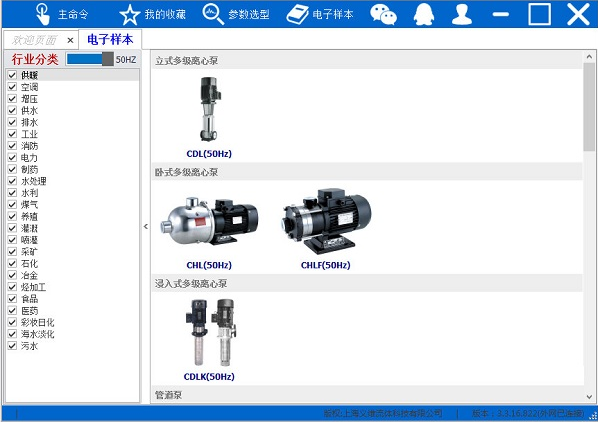Open the user profile icon

click(x=462, y=14)
